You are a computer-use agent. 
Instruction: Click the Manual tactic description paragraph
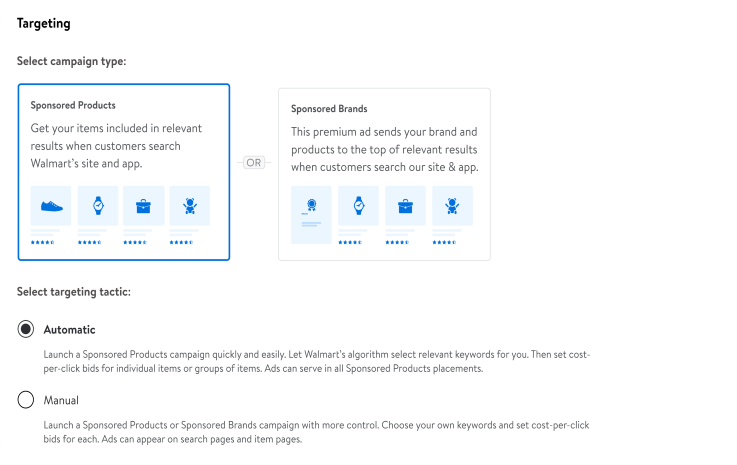[316, 432]
